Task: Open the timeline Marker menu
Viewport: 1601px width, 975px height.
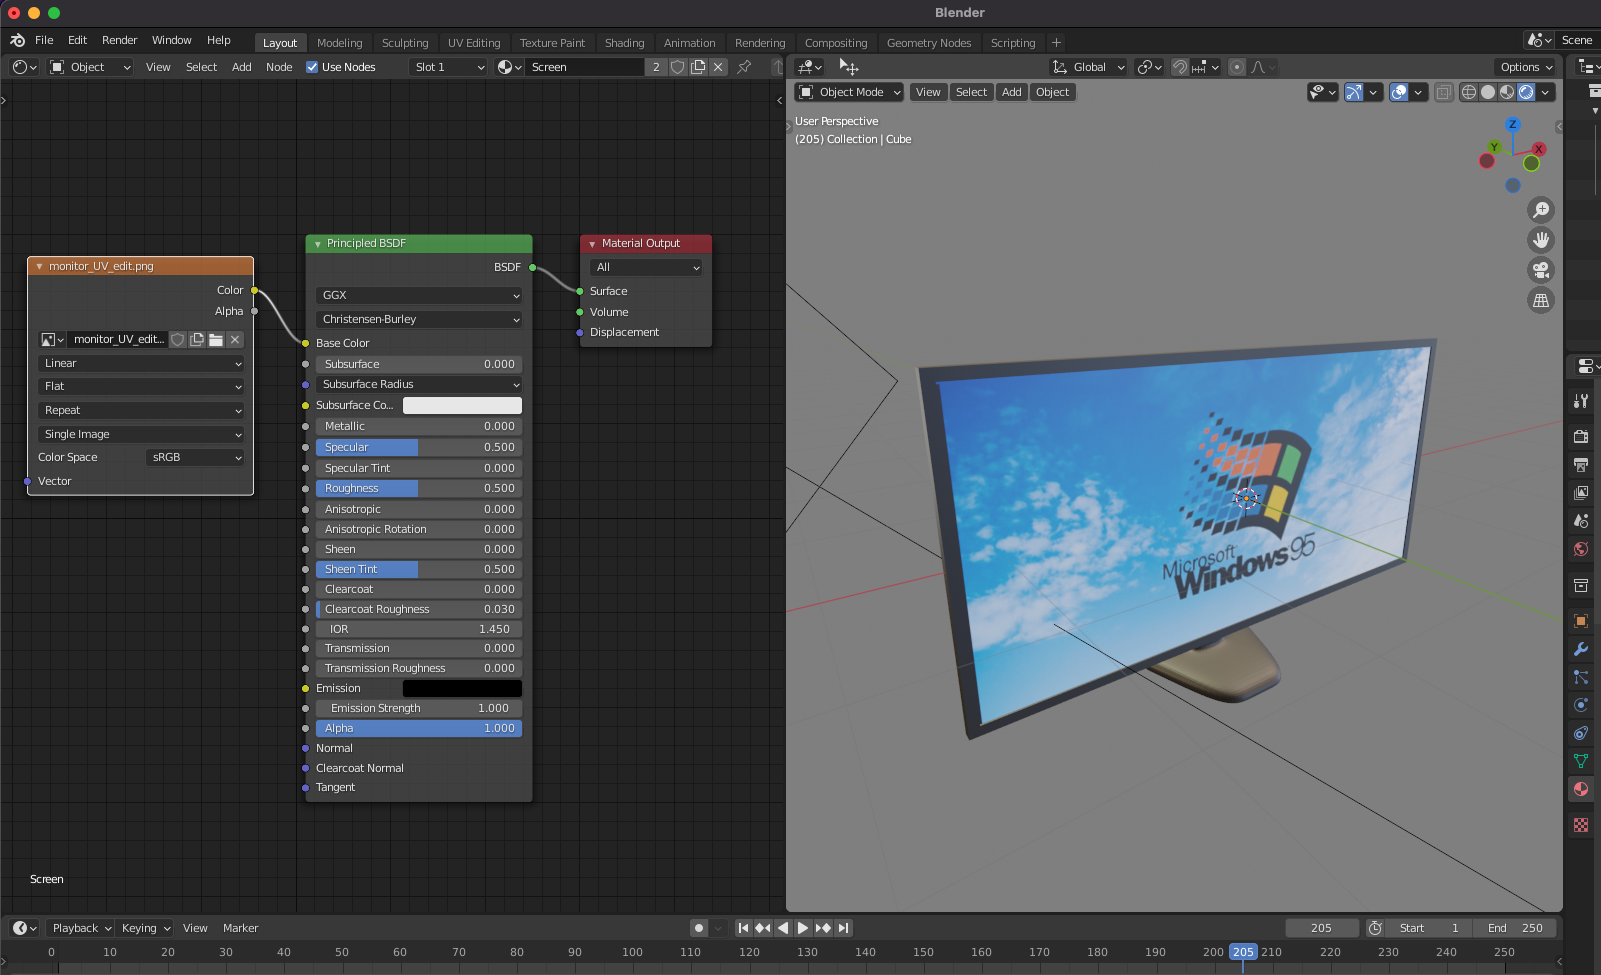Action: click(240, 928)
